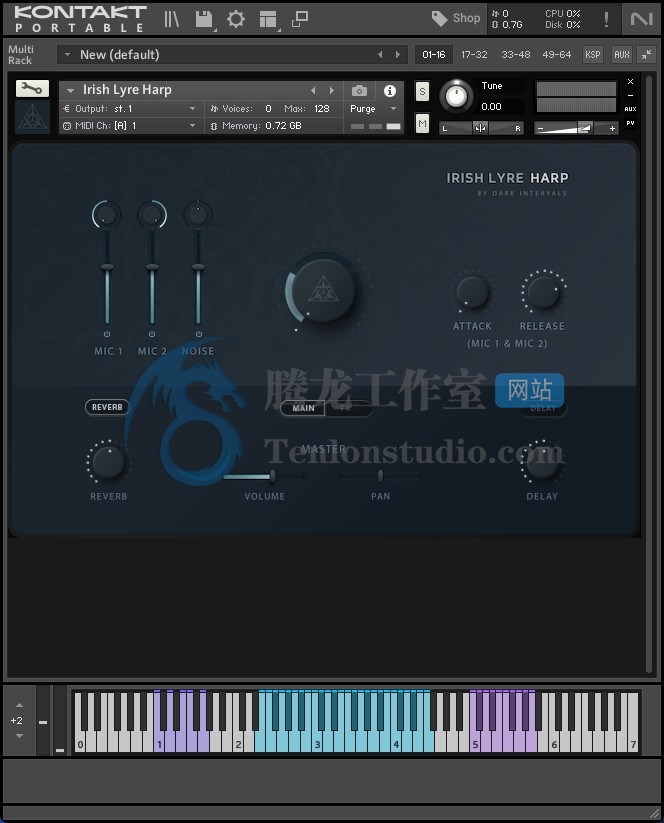Click the NOISE pan knob
This screenshot has width=664, height=823.
tap(198, 215)
